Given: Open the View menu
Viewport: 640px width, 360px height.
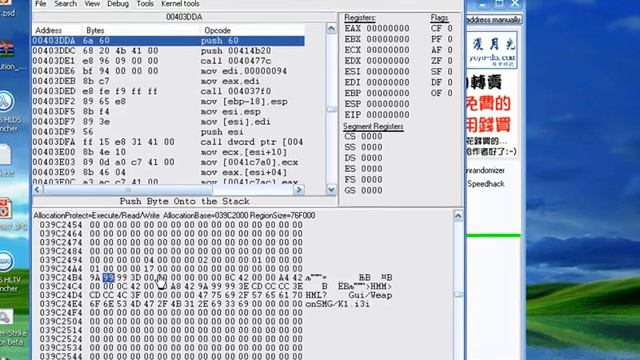Looking at the screenshot, I should tap(92, 4).
